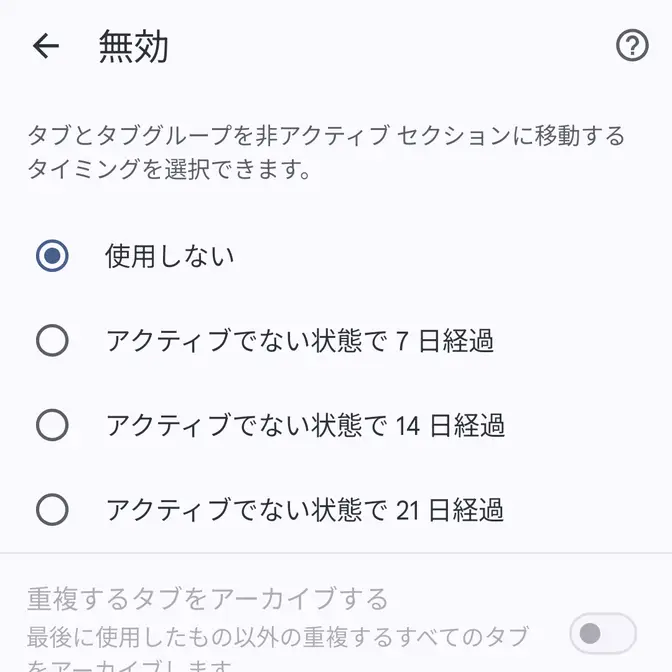Click the アクティブでない状態で 14 日経過 label
This screenshot has width=672, height=672.
(305, 426)
